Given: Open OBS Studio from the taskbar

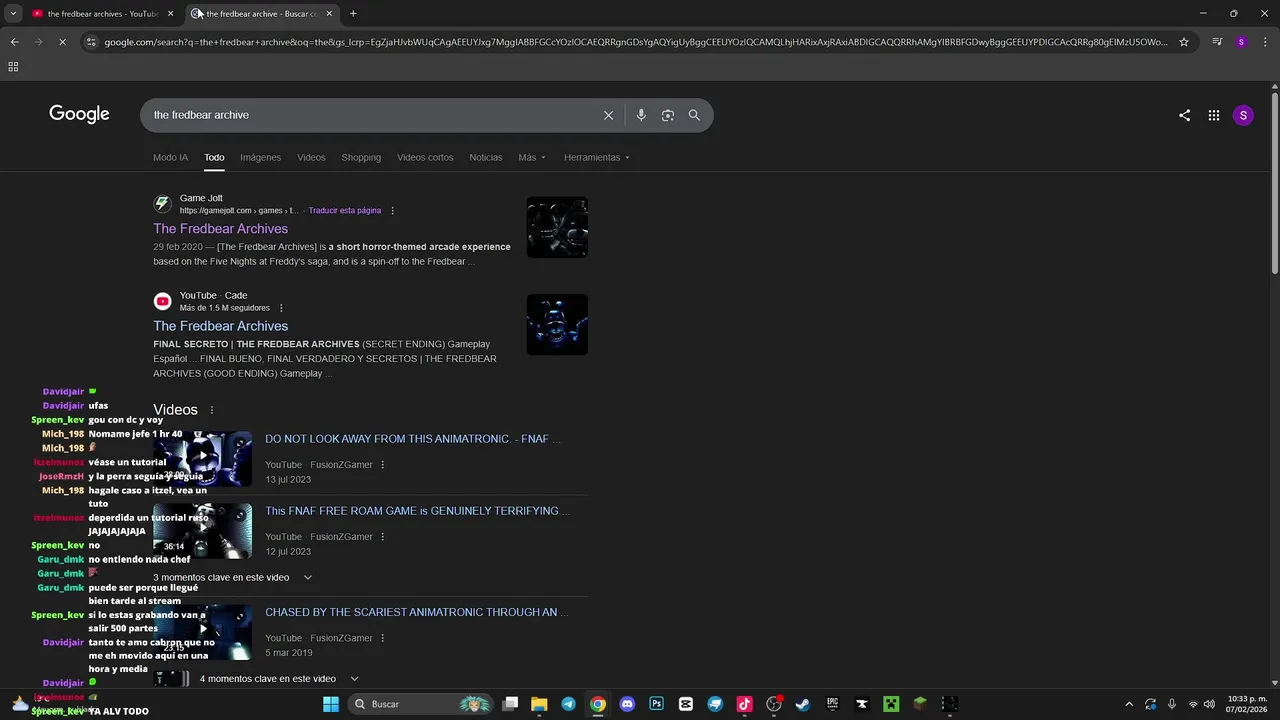Looking at the screenshot, I should [773, 704].
